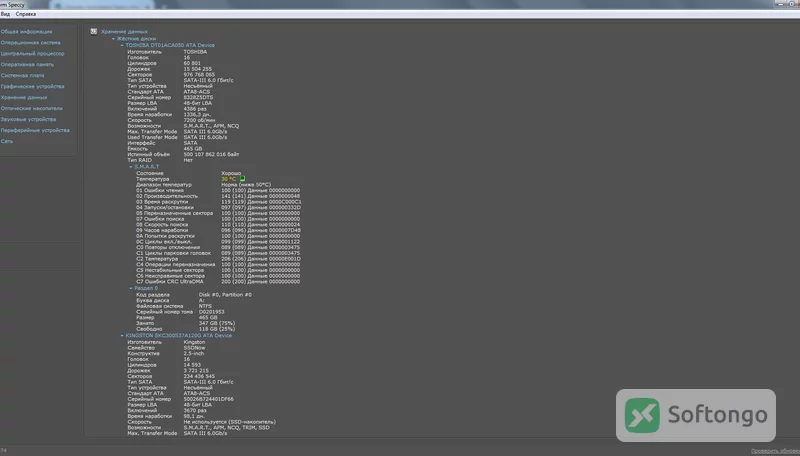Screen dimensions: 800x456
Task: Select the row 03 Время раскрутки
Action: tap(218, 202)
